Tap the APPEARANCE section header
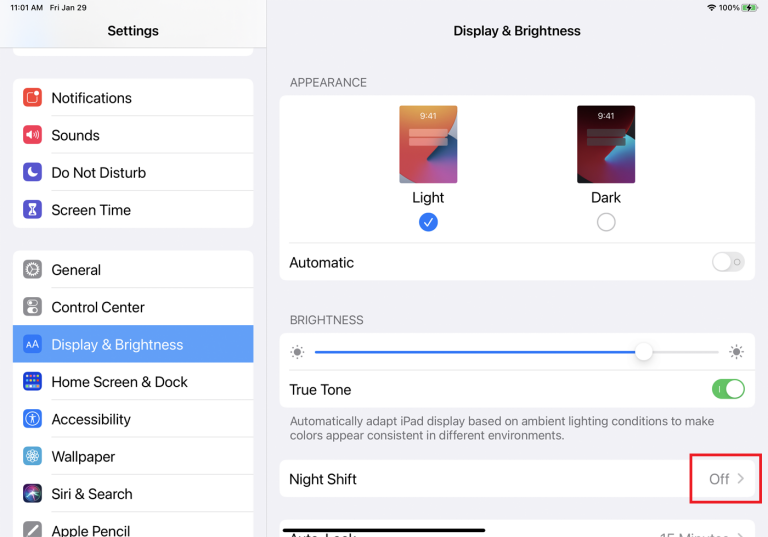The width and height of the screenshot is (768, 537). click(x=328, y=82)
